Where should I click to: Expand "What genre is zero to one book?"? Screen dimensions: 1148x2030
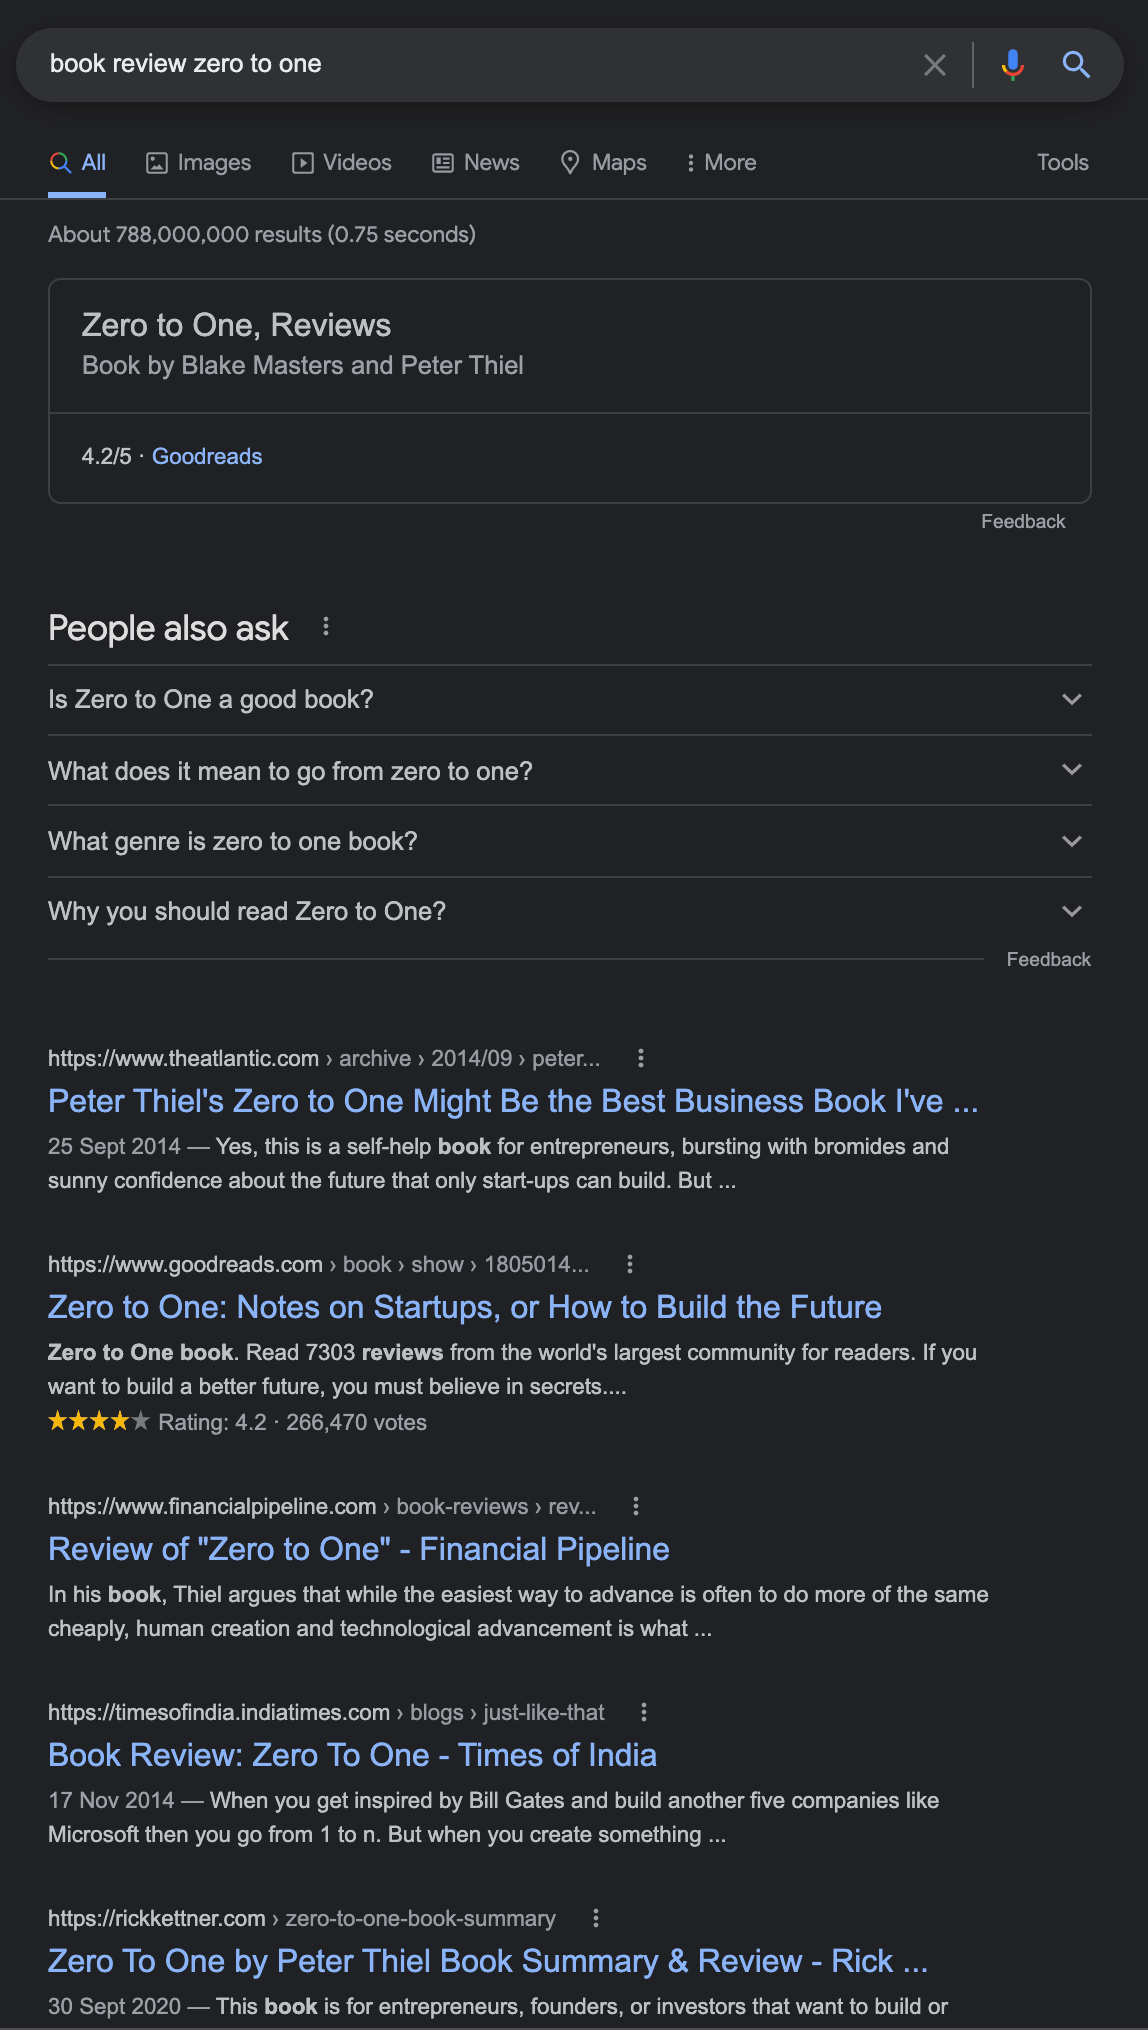coord(570,841)
